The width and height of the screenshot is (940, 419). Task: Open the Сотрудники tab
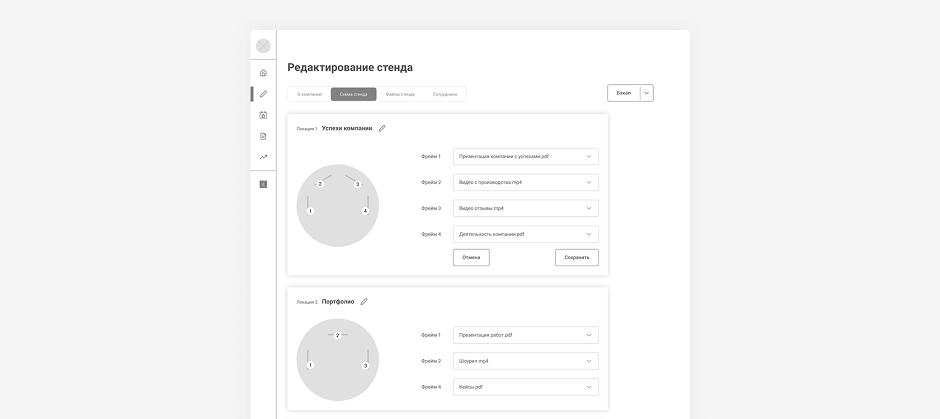(445, 94)
